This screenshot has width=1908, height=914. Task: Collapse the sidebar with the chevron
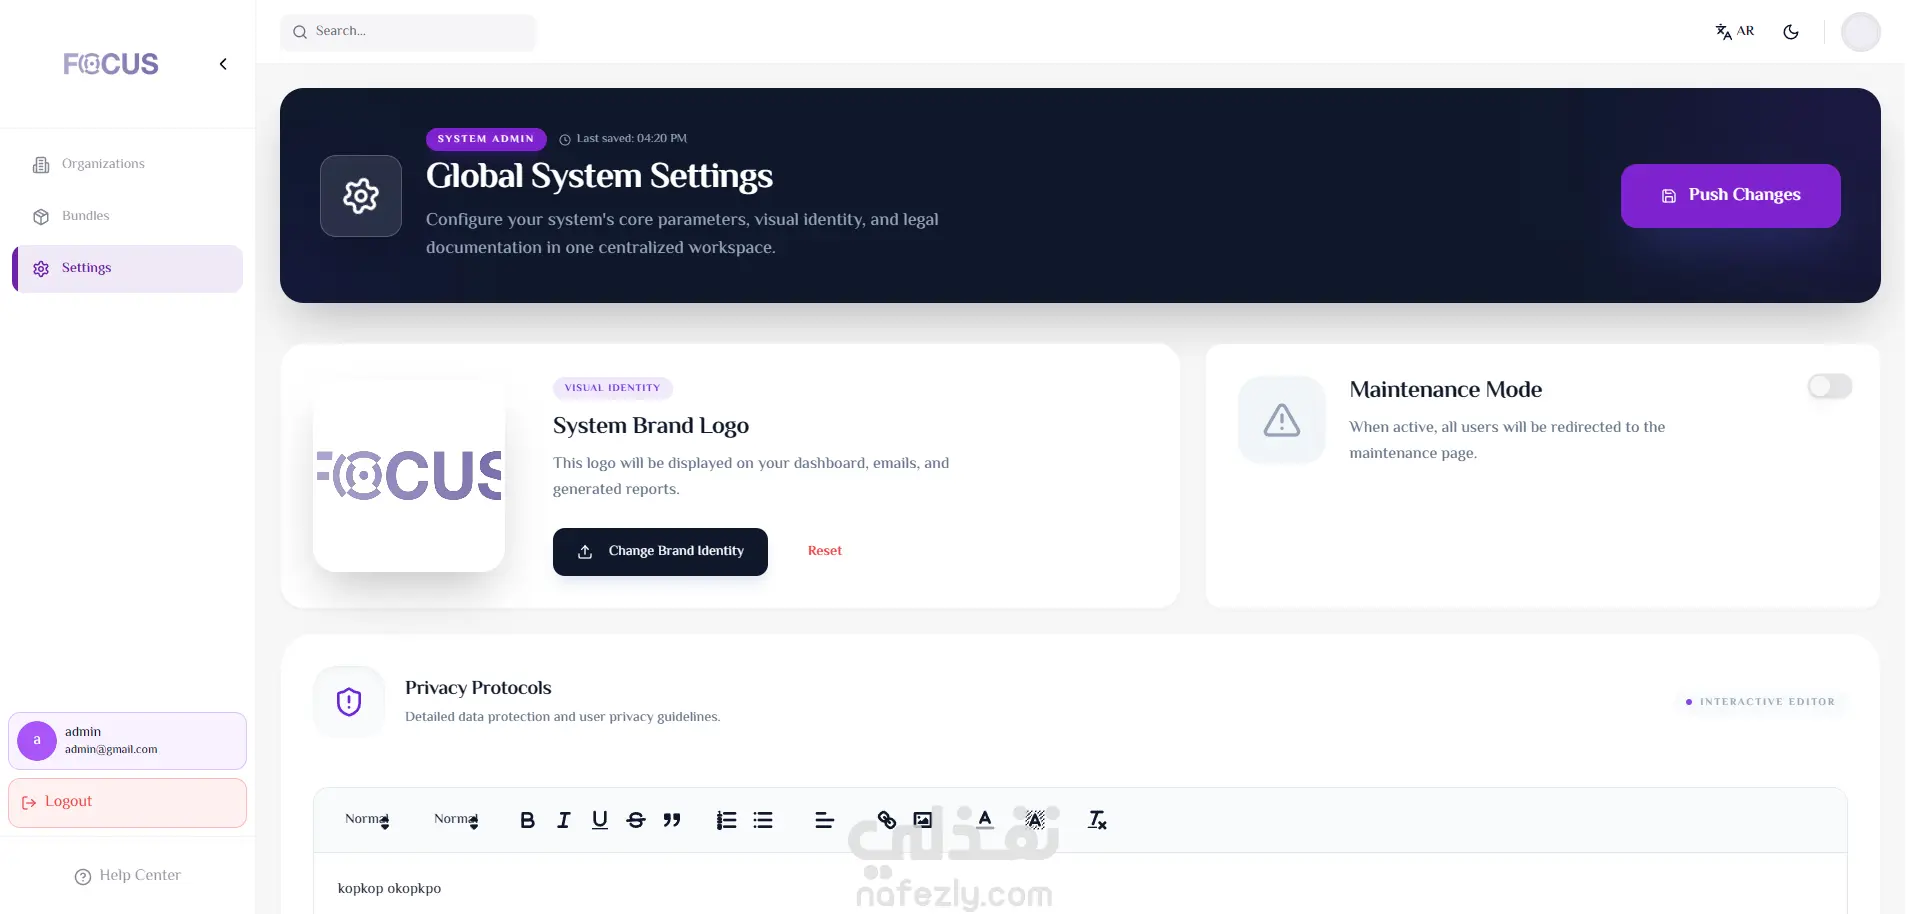(x=223, y=64)
